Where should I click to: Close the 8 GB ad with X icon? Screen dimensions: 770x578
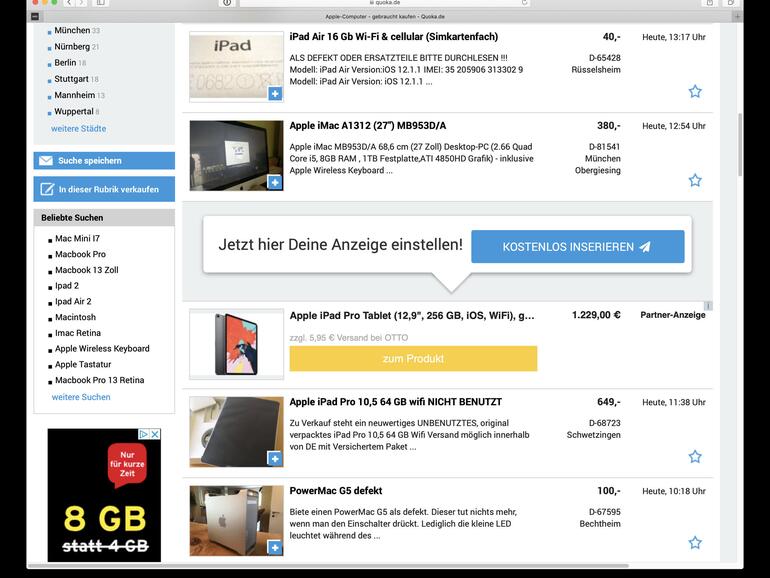click(155, 434)
